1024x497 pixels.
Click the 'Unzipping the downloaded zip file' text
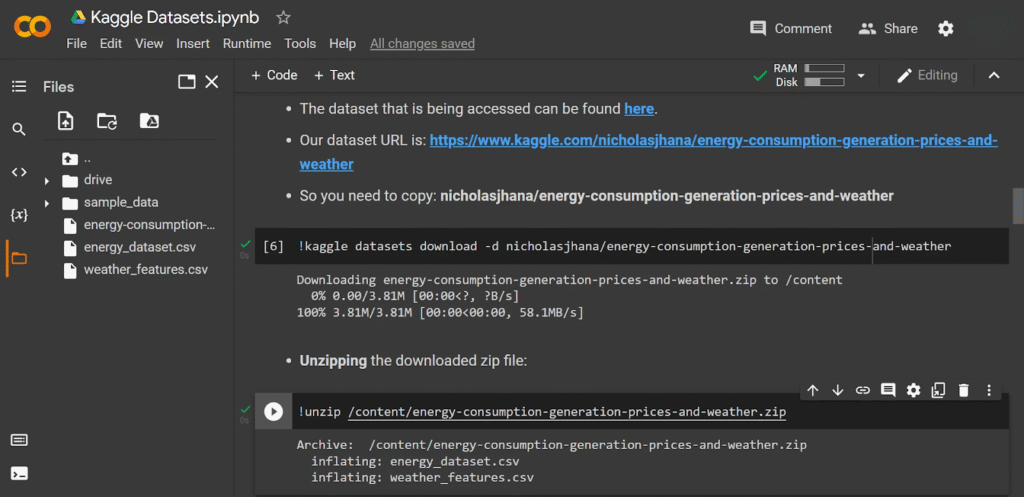tap(413, 361)
